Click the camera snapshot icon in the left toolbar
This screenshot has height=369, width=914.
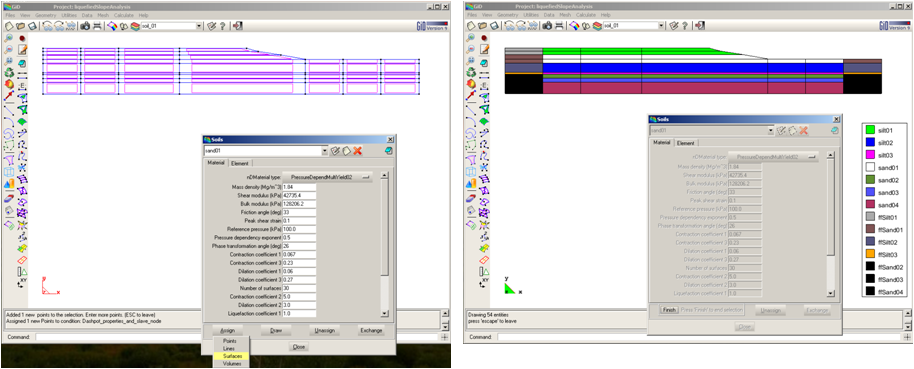coord(85,26)
